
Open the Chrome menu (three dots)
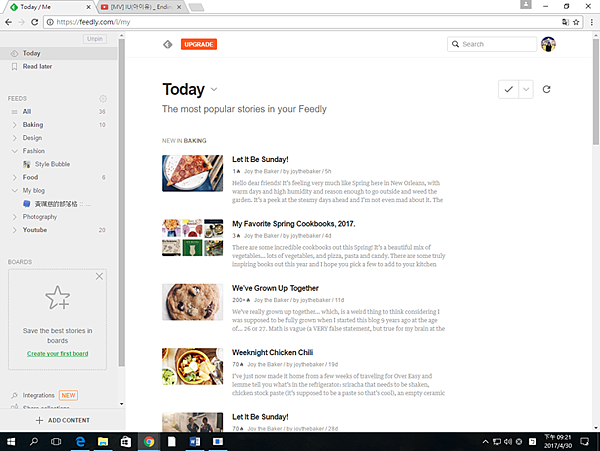pyautogui.click(x=592, y=22)
